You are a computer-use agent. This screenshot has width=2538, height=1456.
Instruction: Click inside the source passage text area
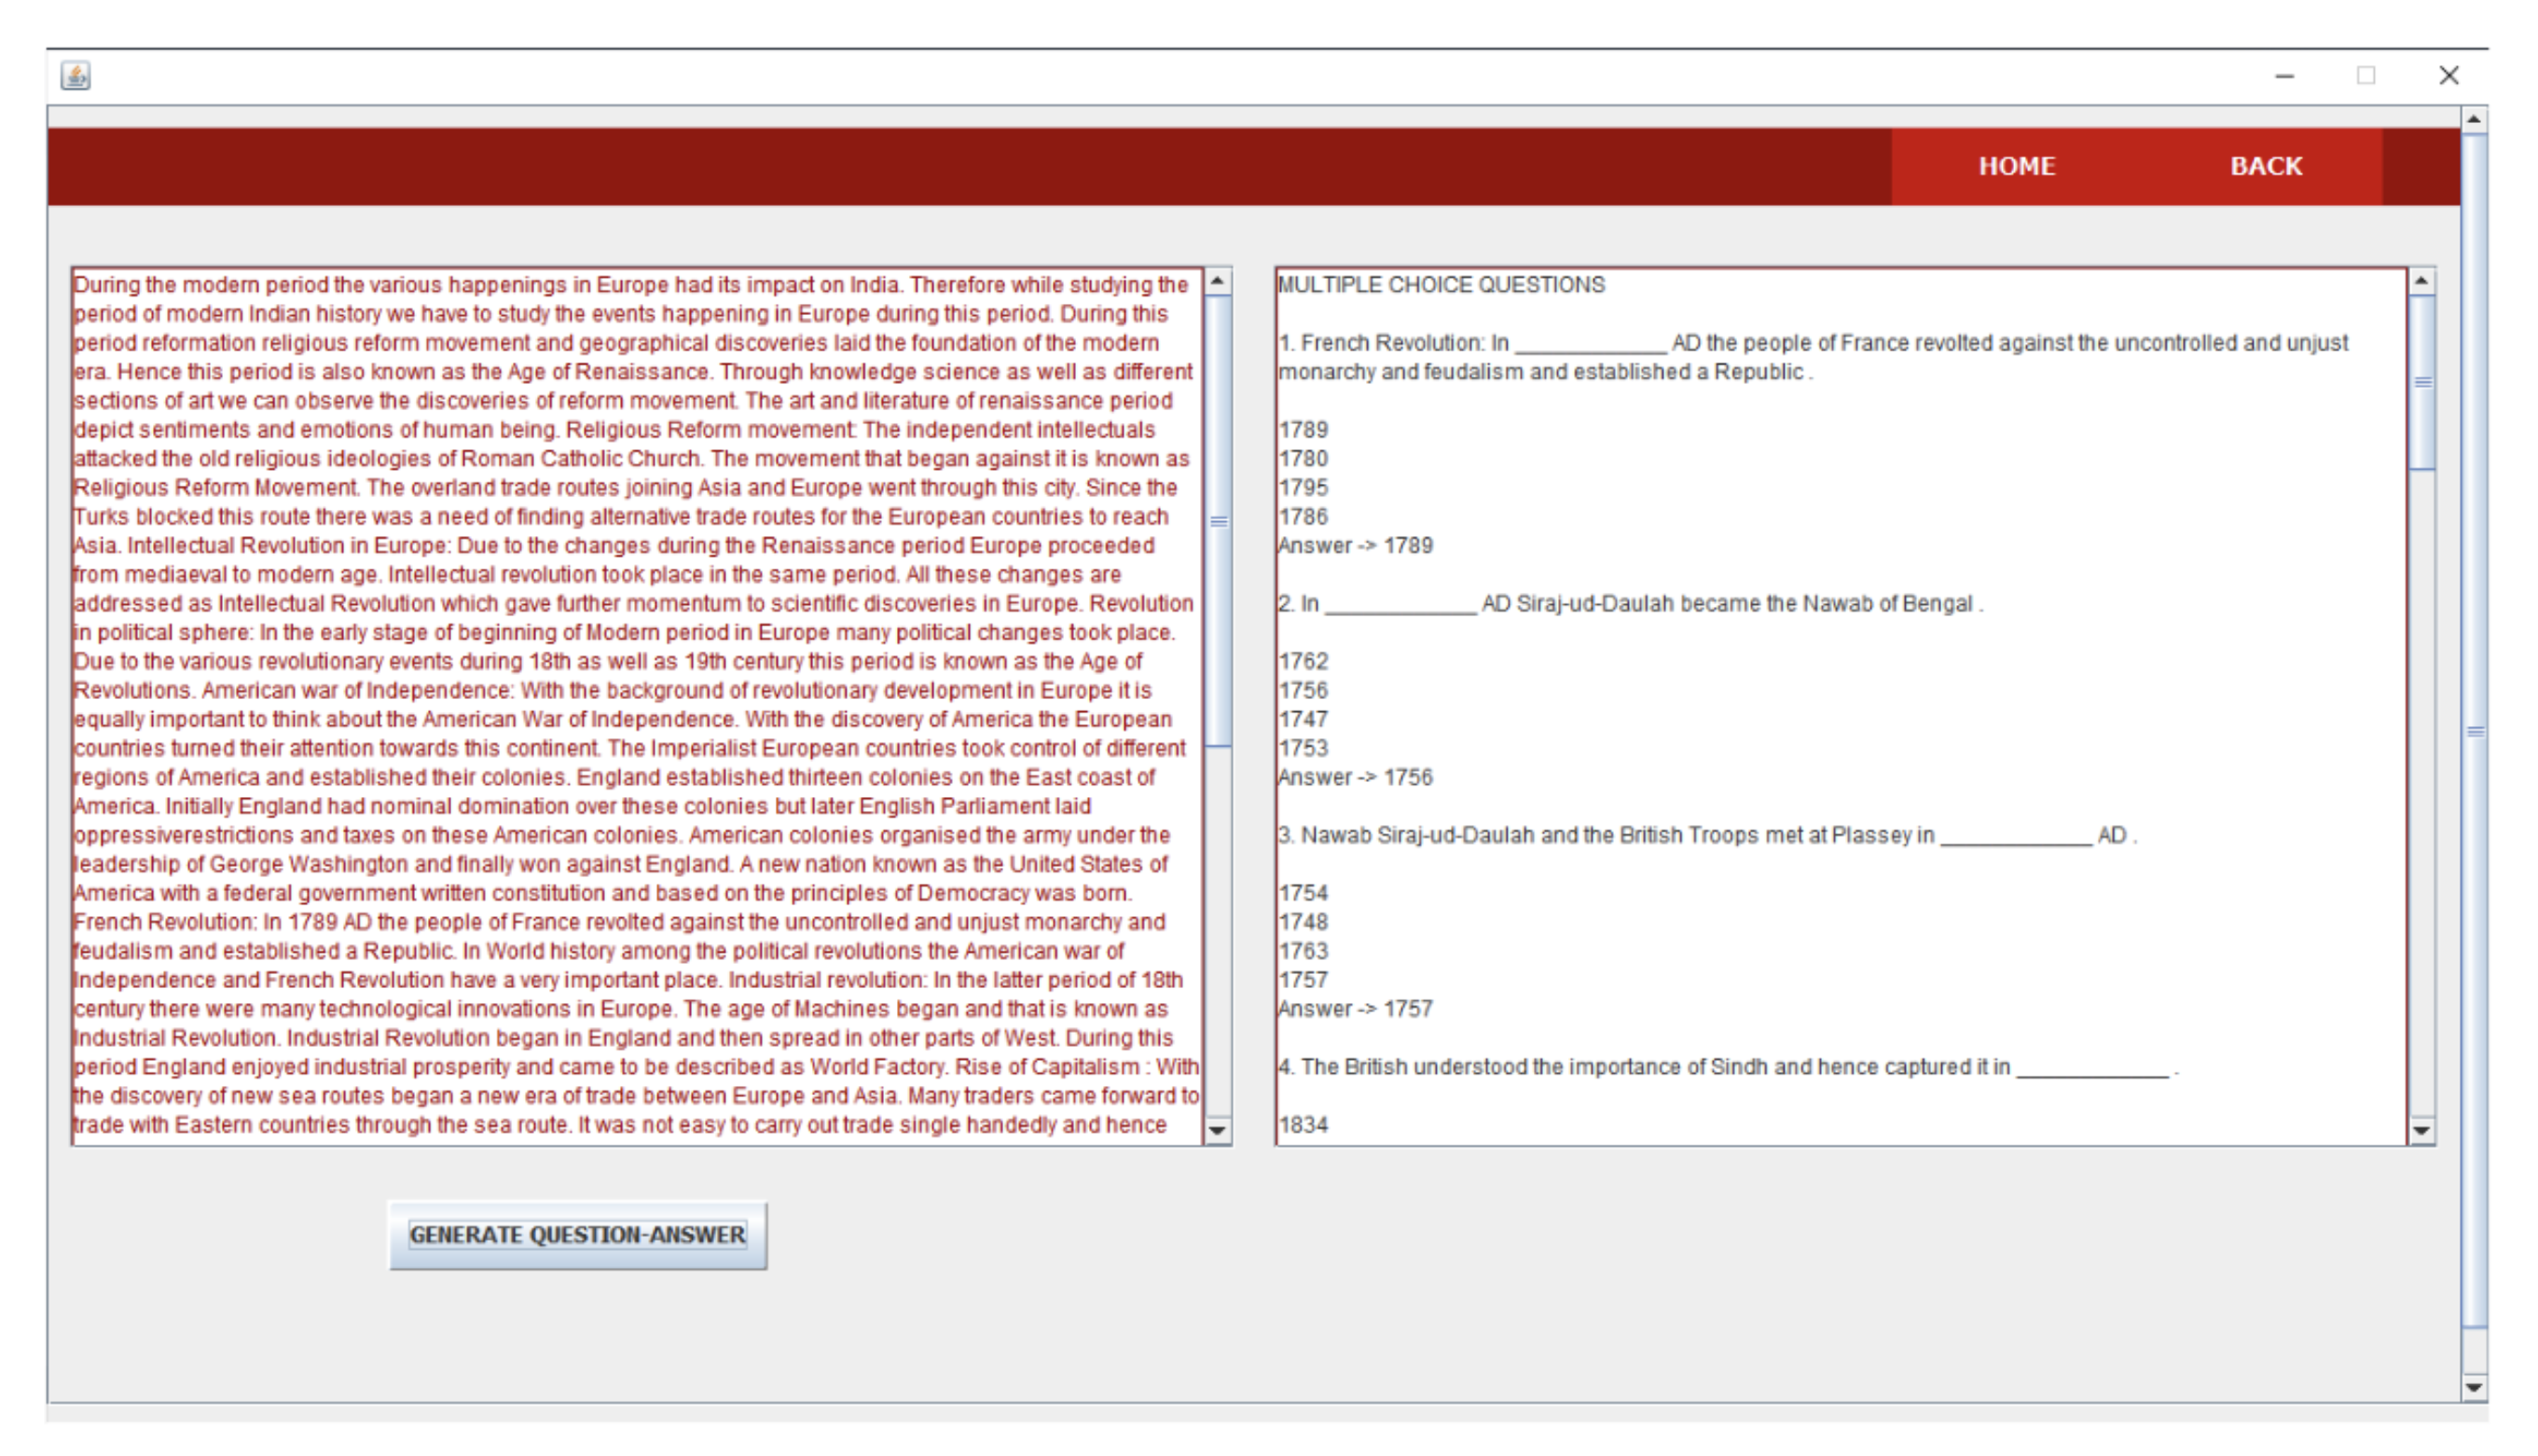tap(636, 705)
